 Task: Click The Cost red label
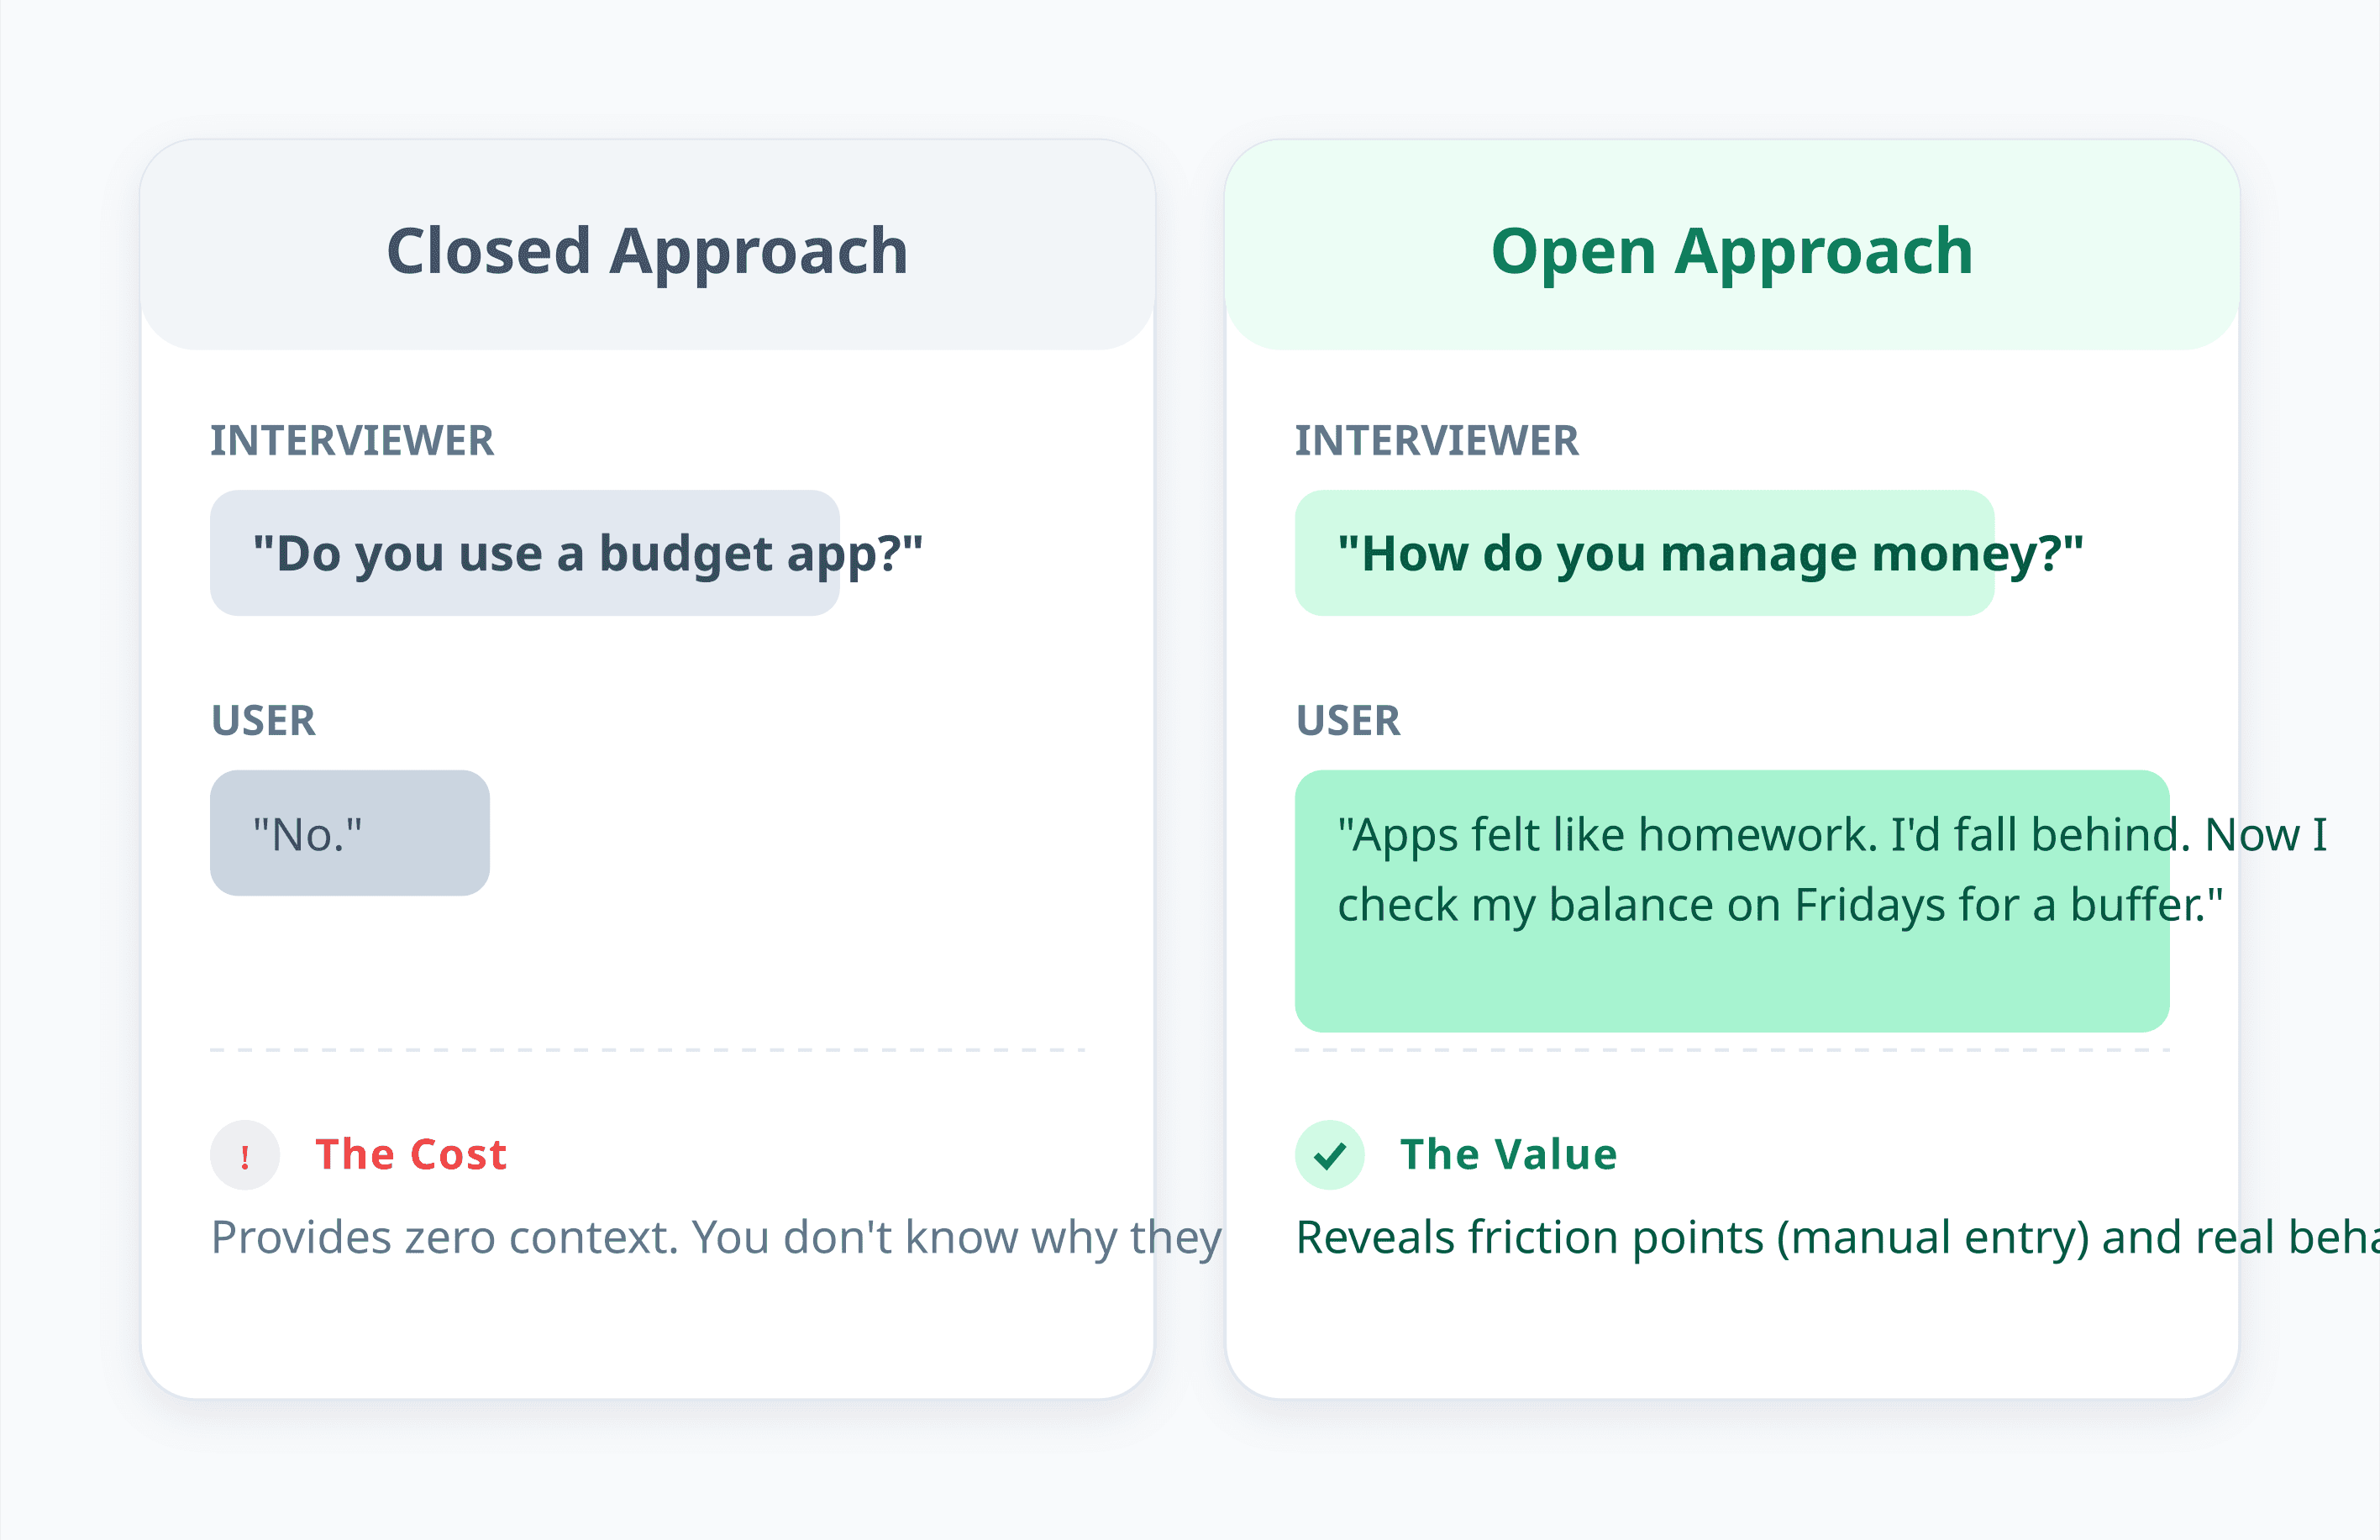(x=411, y=1154)
